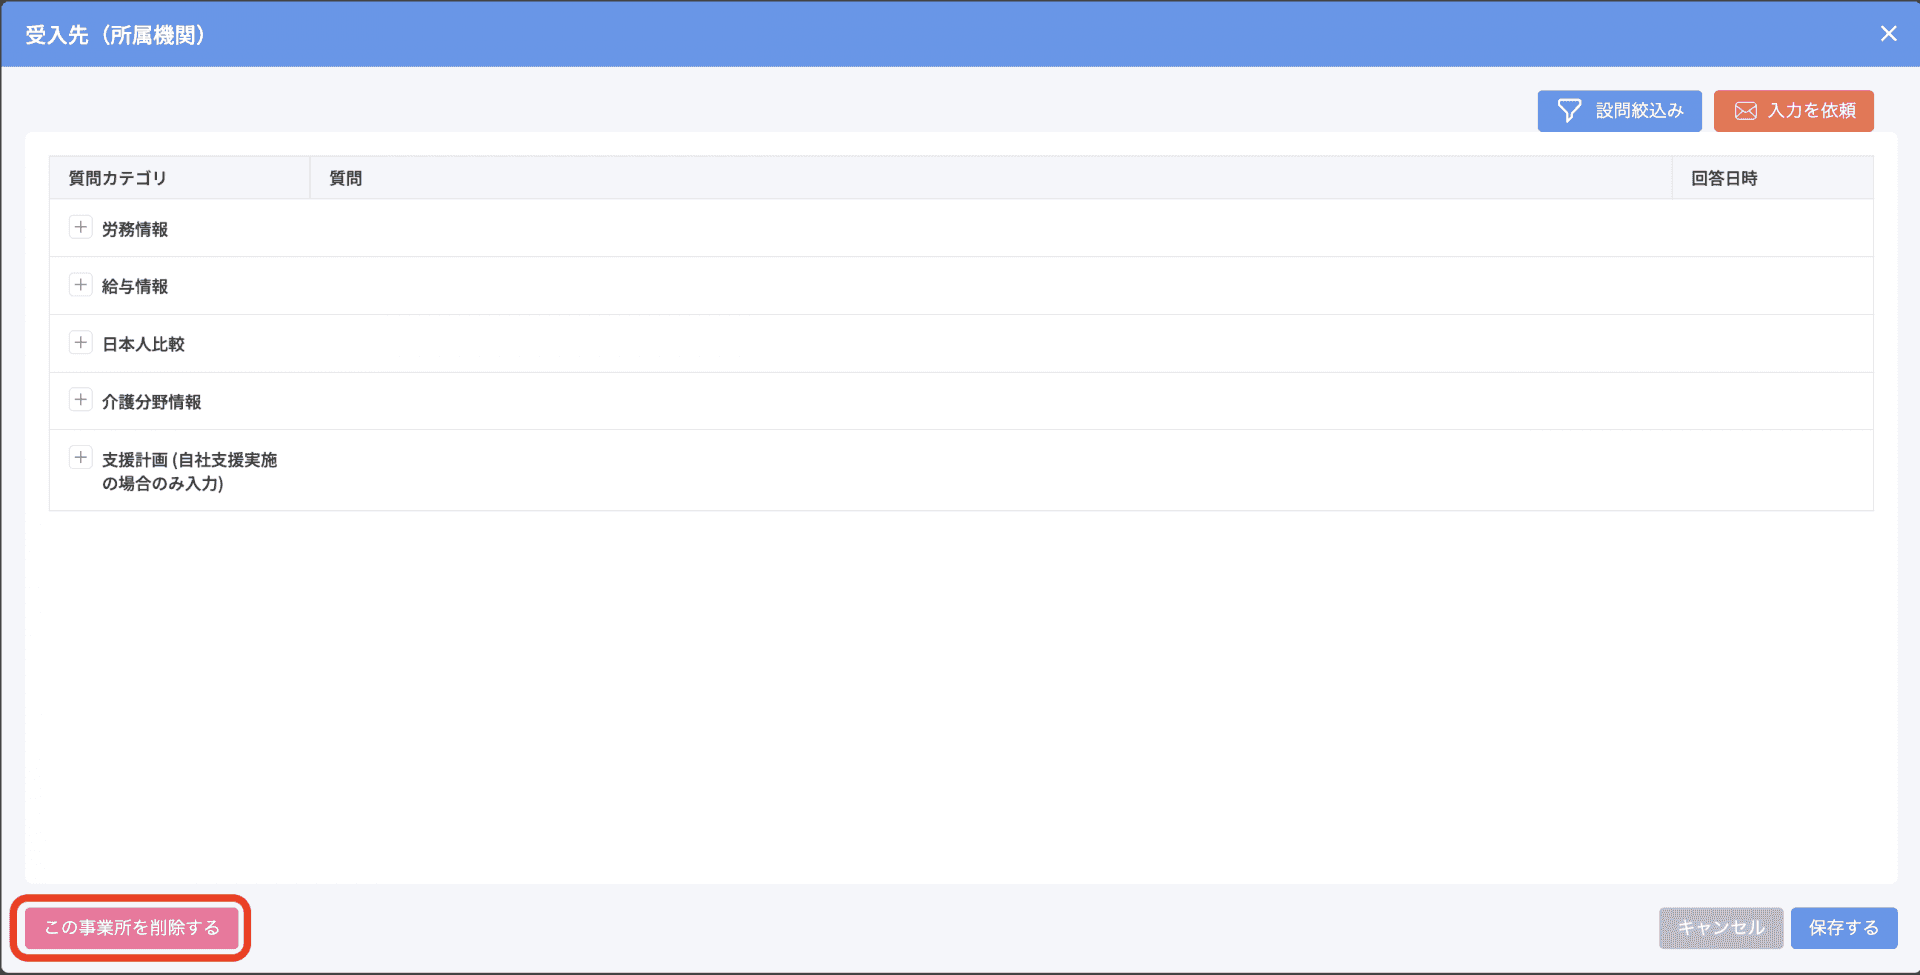Click the 受入先（所属機関）dialog title
Screen dimensions: 1920x975
click(115, 35)
